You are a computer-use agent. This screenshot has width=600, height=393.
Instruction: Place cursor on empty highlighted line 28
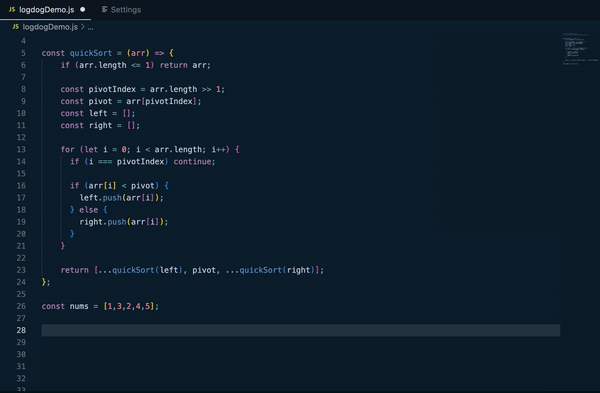[300, 330]
